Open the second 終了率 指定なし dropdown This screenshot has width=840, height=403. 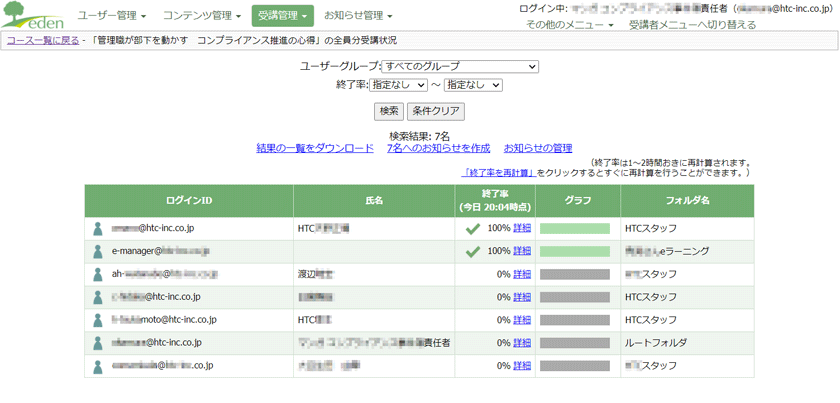(x=473, y=85)
